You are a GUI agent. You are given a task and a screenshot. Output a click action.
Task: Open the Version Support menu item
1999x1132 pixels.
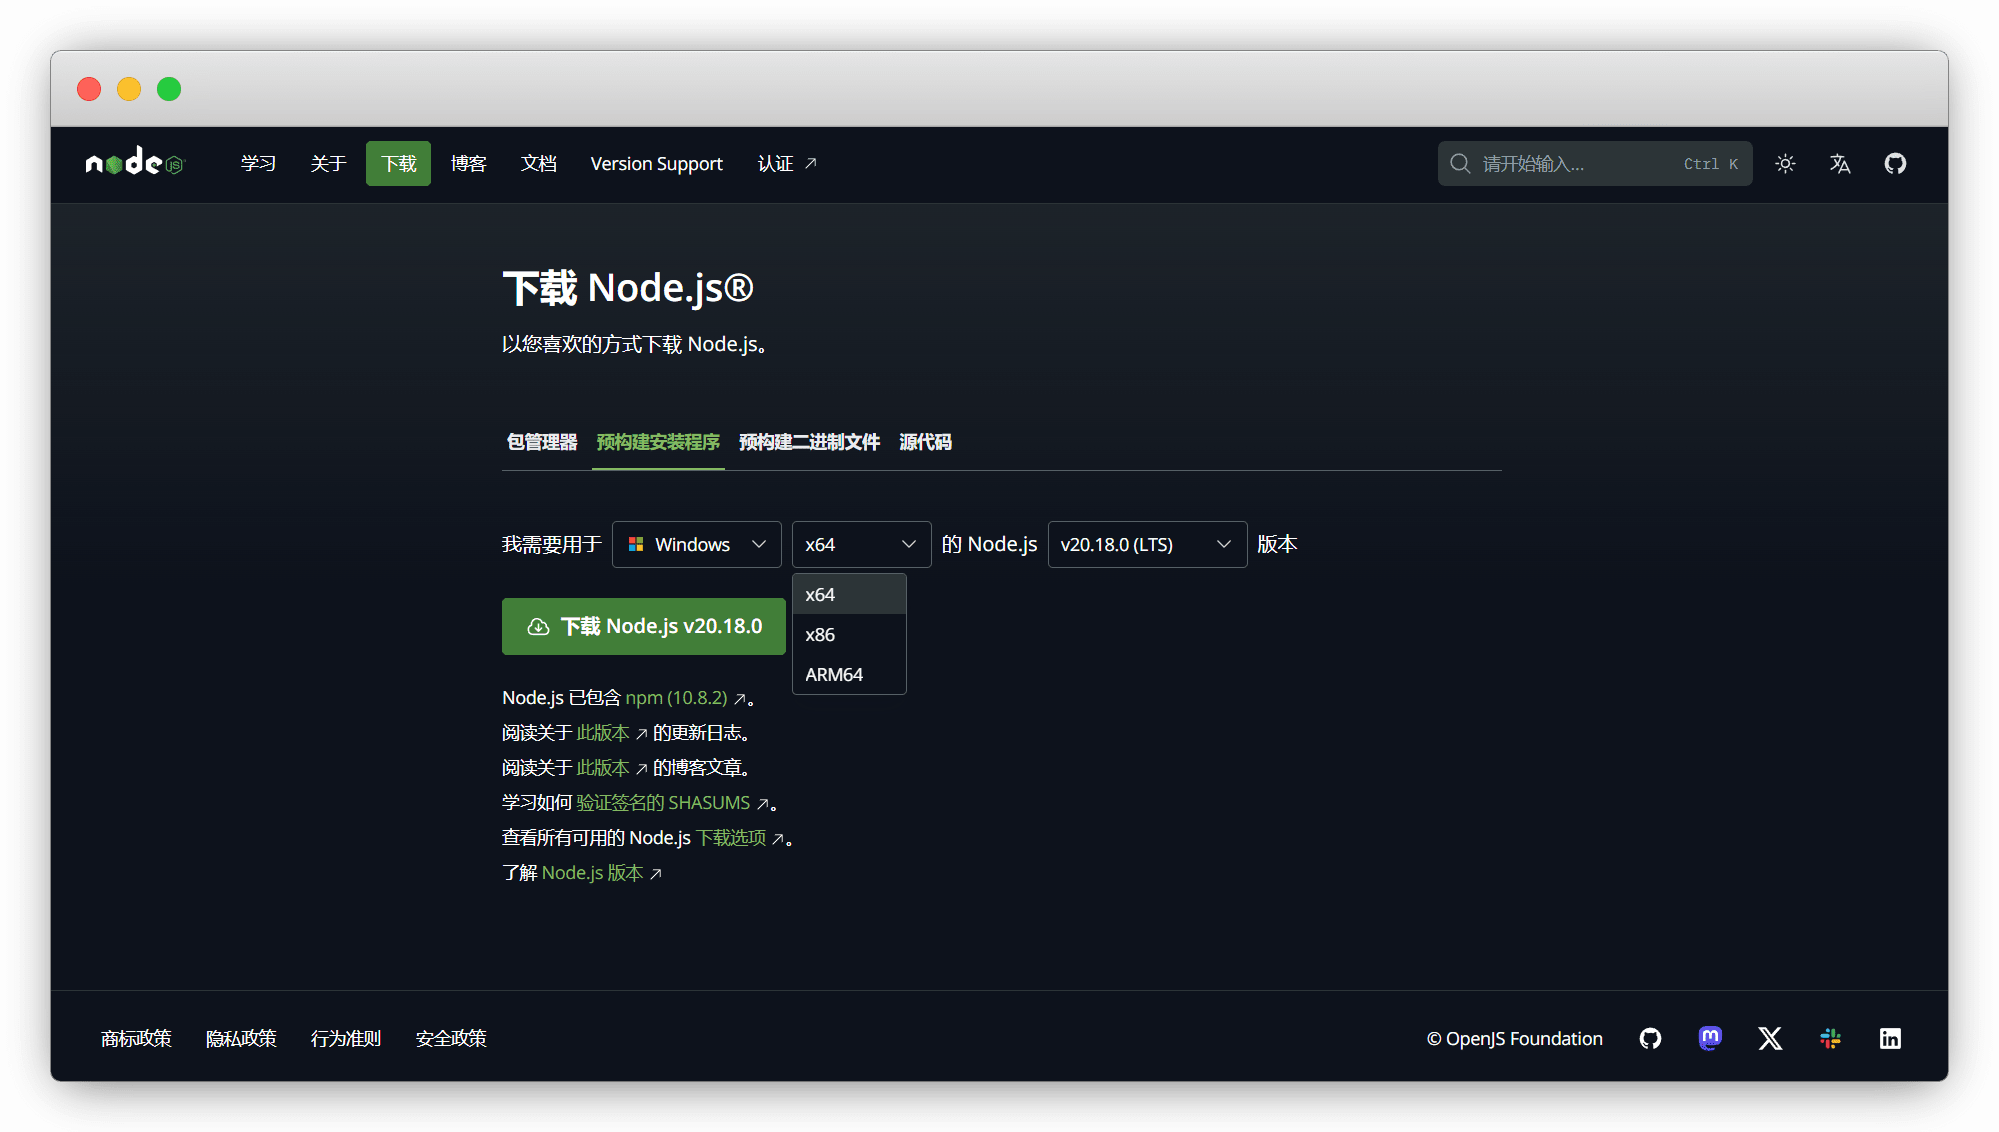point(656,163)
